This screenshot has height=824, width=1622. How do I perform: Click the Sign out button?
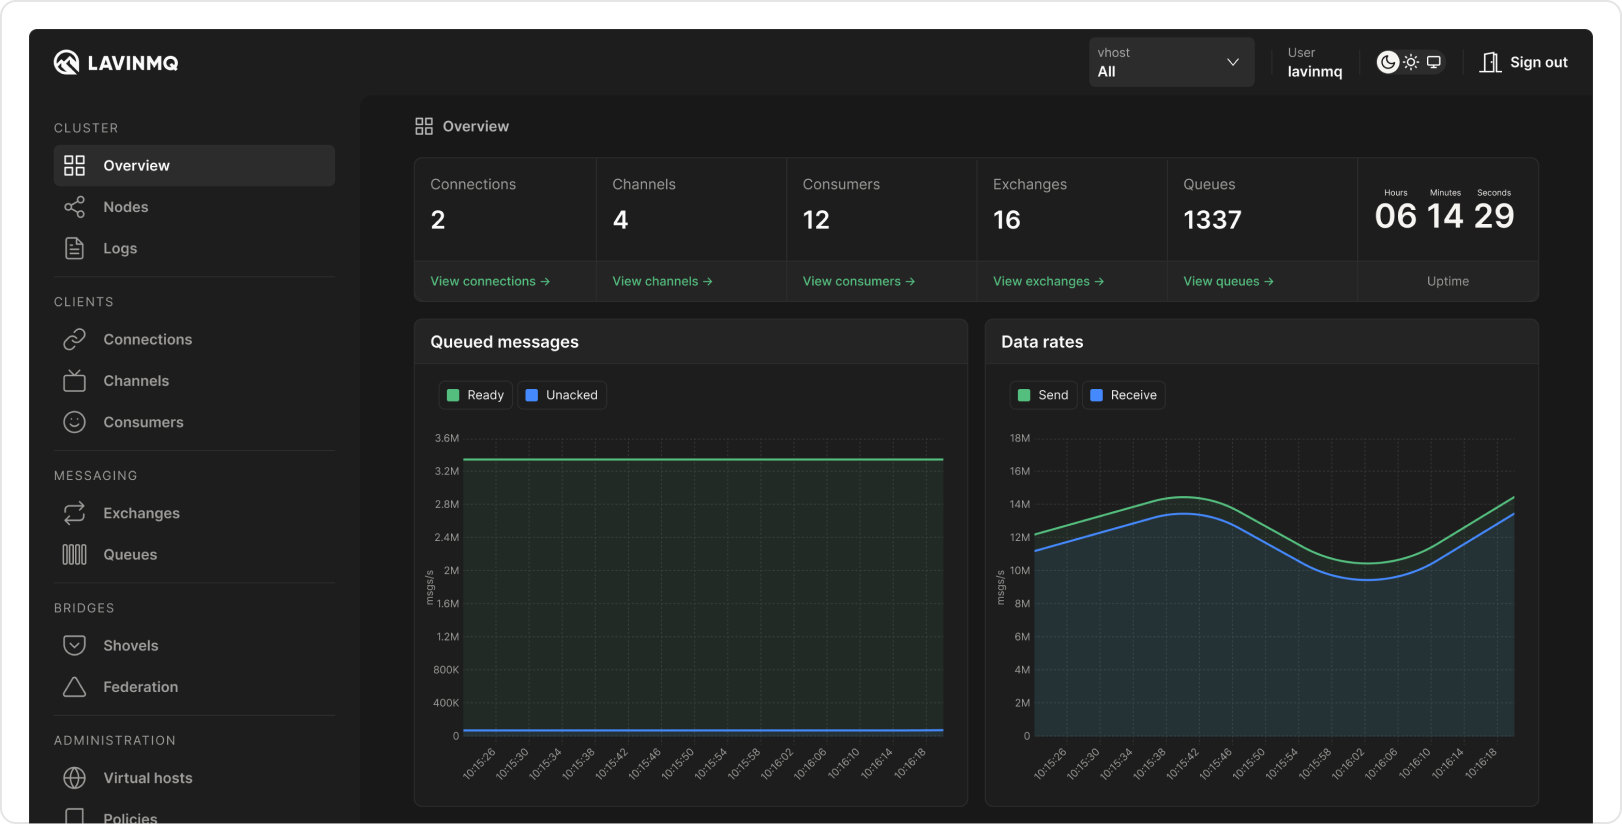1524,62
